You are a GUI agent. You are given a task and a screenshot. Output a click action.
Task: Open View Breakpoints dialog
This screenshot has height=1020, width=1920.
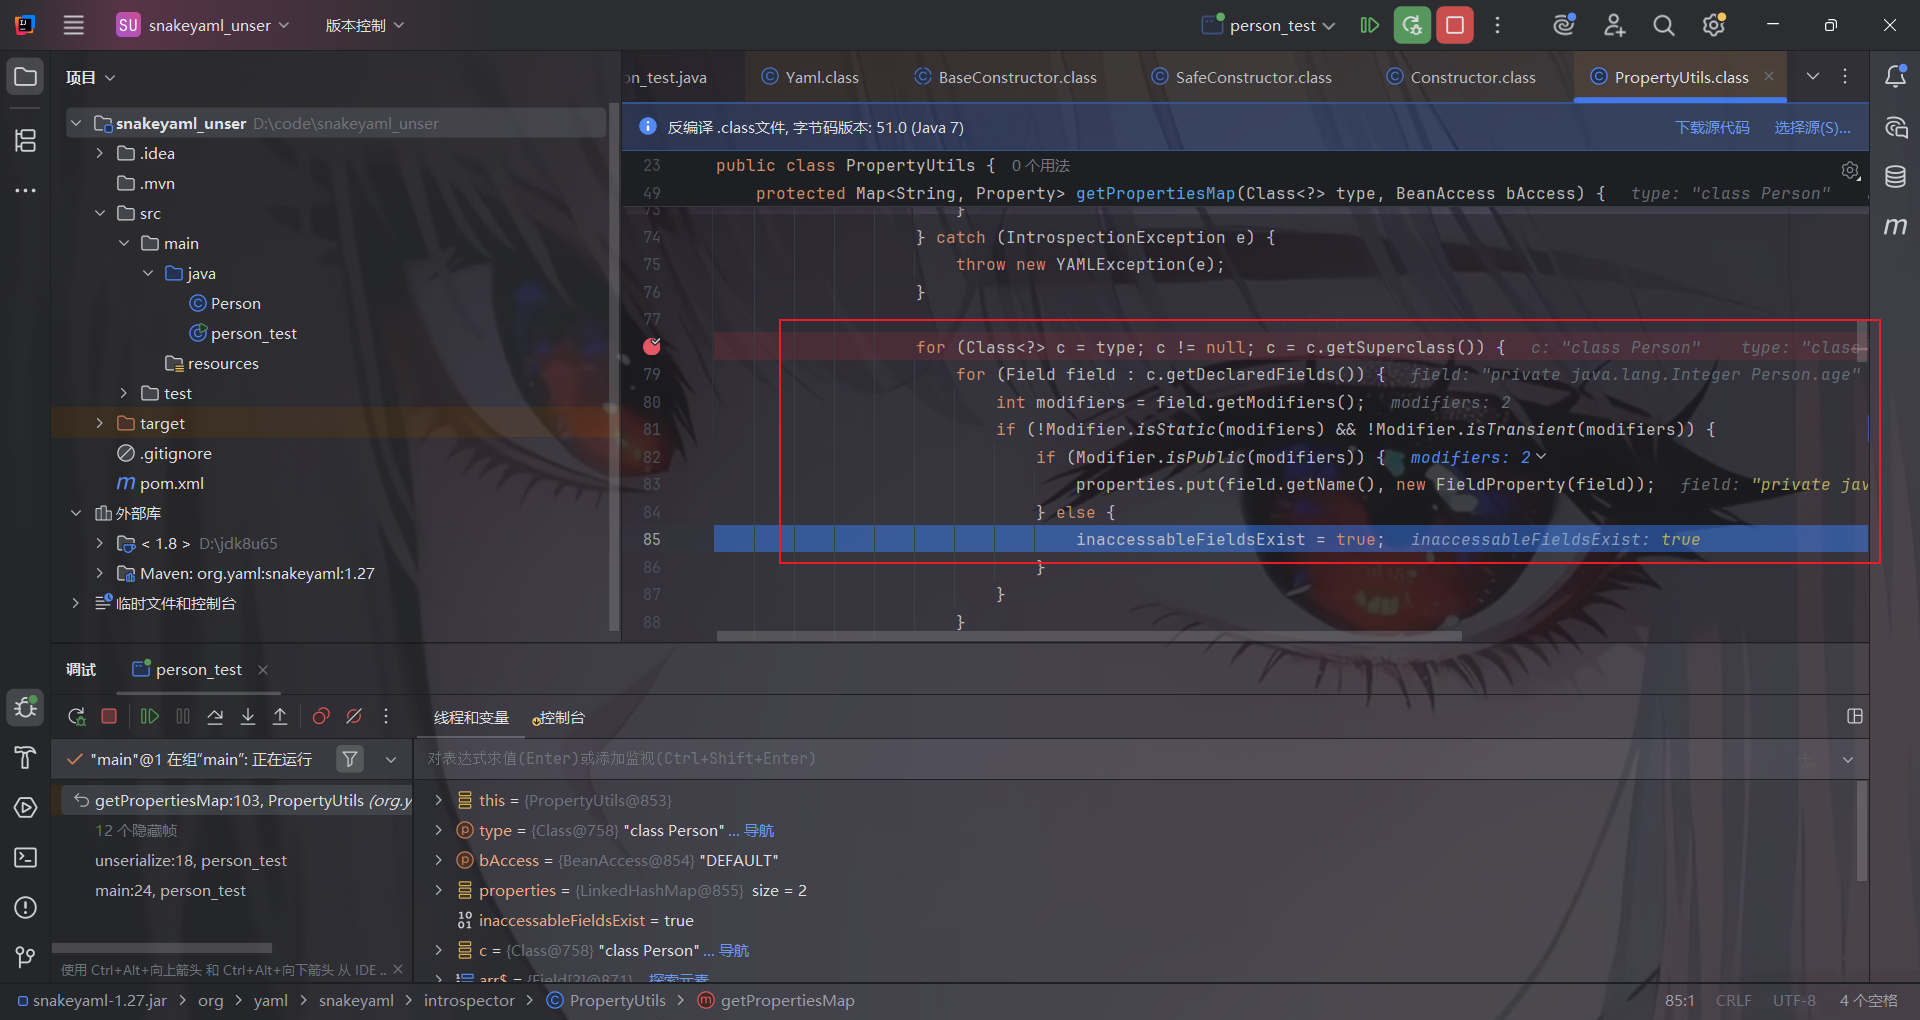click(321, 716)
